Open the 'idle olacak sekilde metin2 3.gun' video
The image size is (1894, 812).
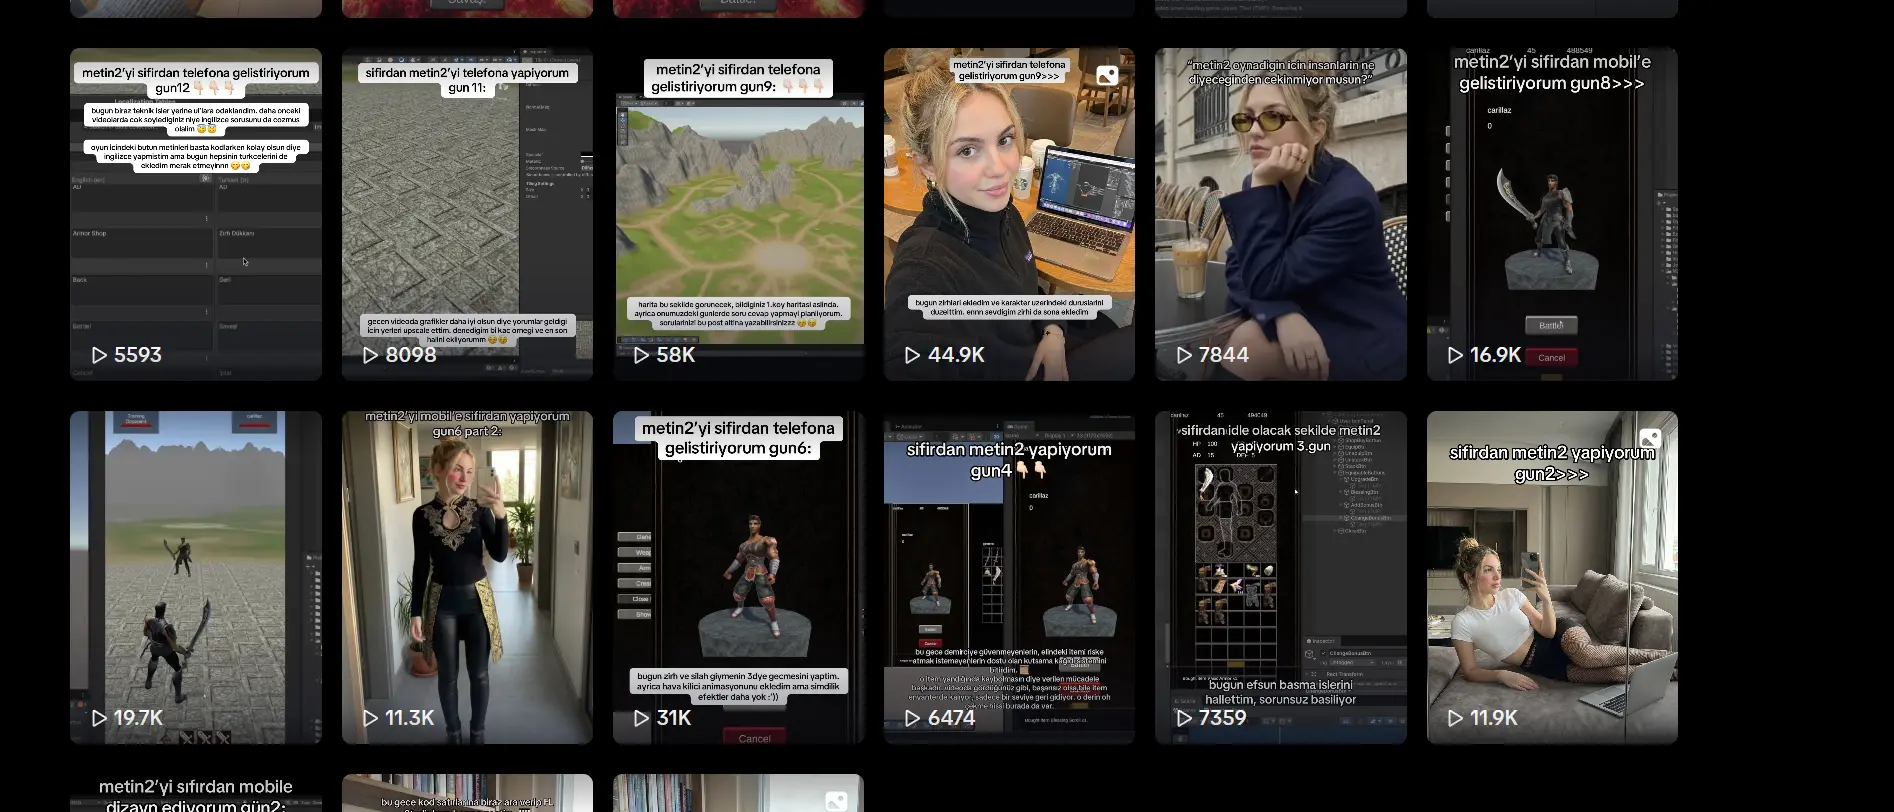(x=1280, y=577)
